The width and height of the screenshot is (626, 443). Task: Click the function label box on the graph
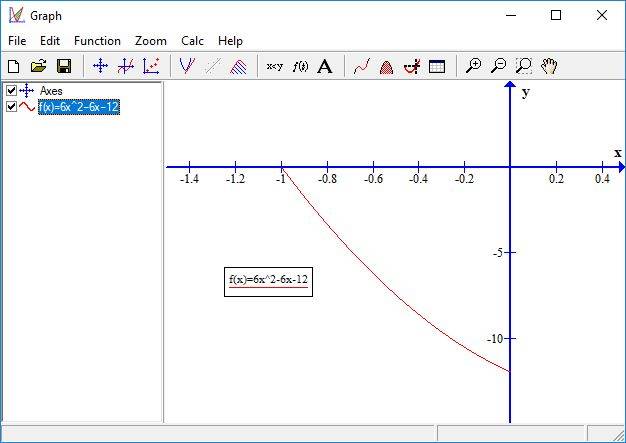268,281
